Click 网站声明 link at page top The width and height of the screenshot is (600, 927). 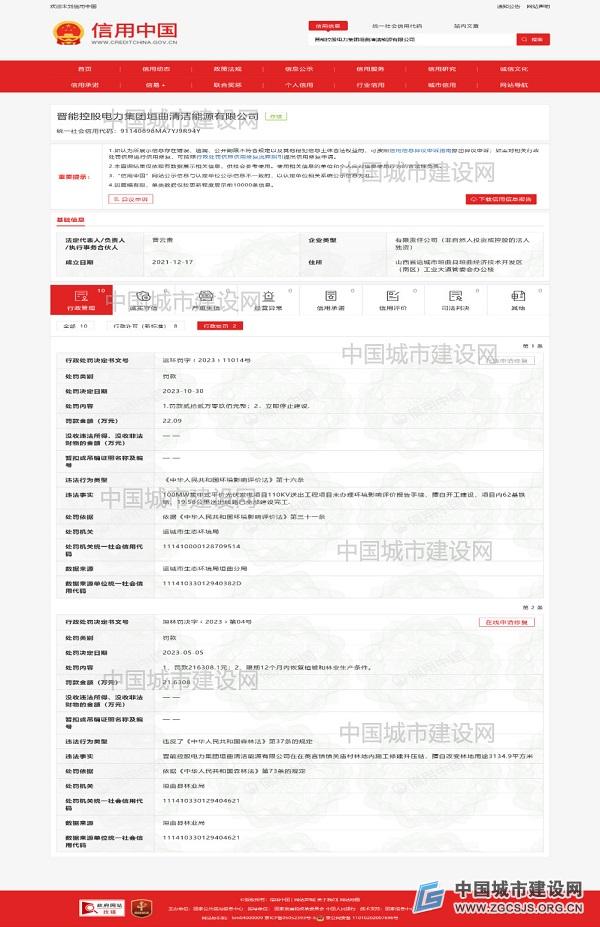click(x=538, y=7)
